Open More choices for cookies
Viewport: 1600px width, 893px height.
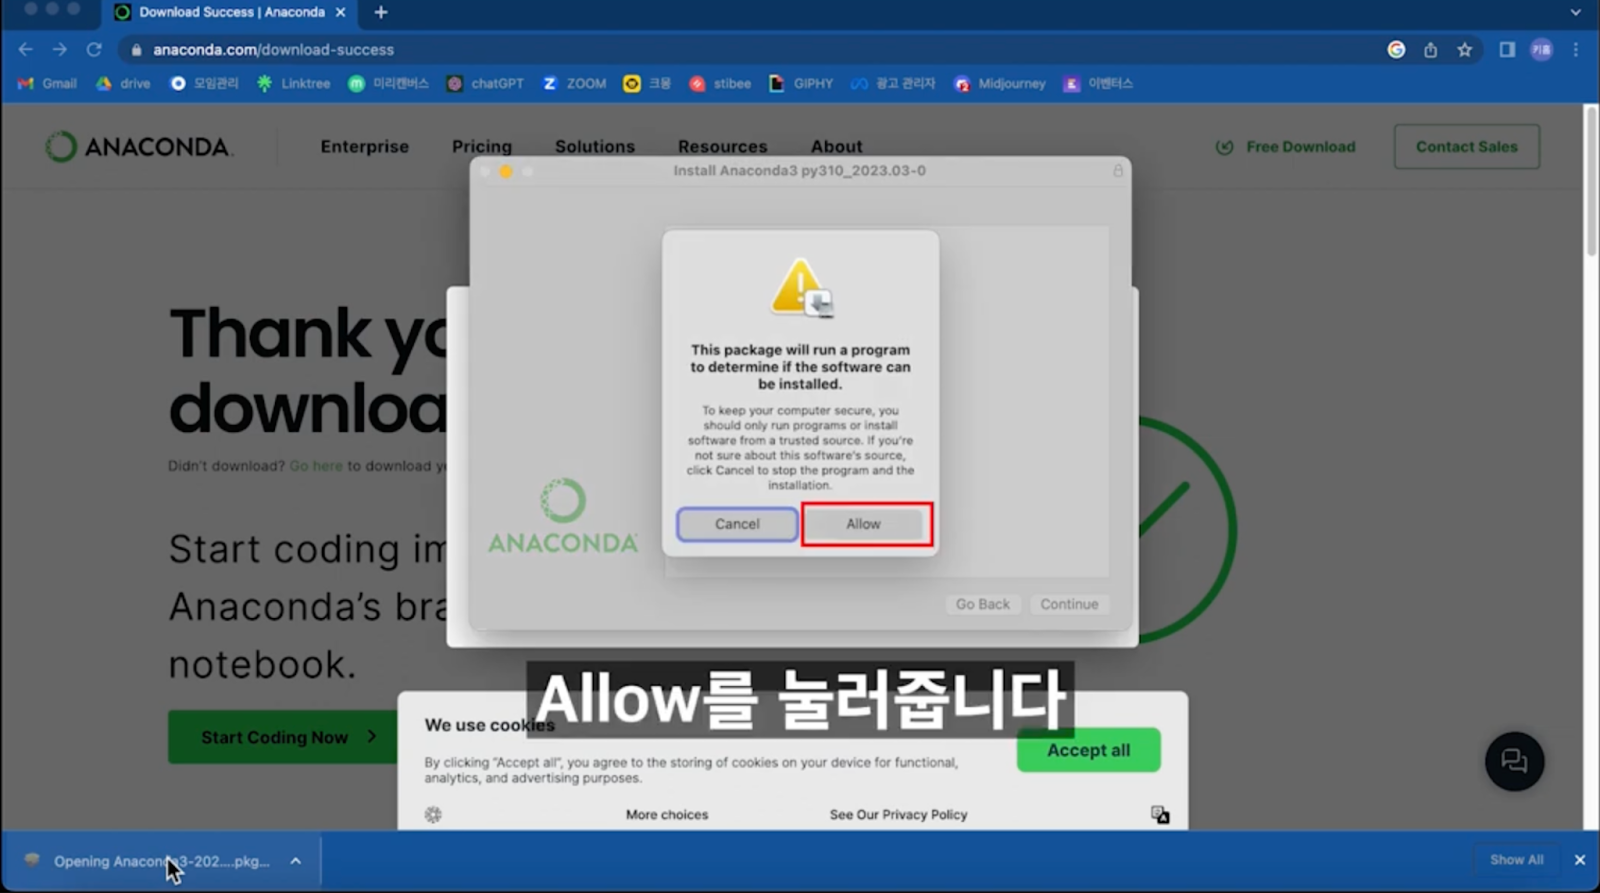667,815
